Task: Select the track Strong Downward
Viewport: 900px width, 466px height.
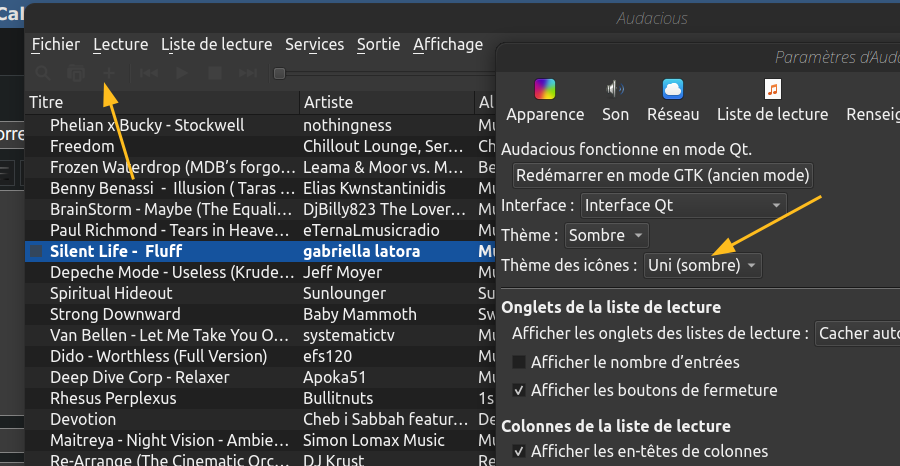Action: click(115, 314)
